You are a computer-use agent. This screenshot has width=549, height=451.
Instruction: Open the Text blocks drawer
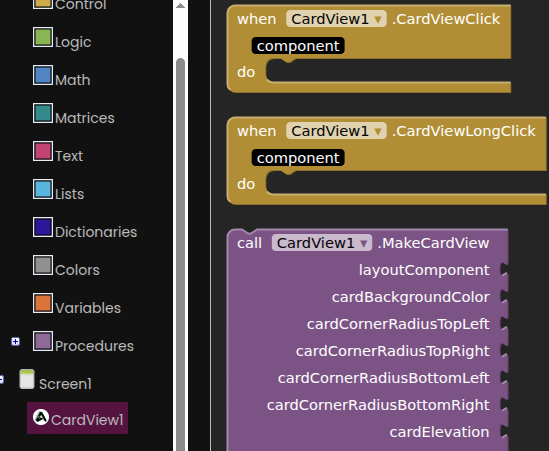(x=69, y=156)
